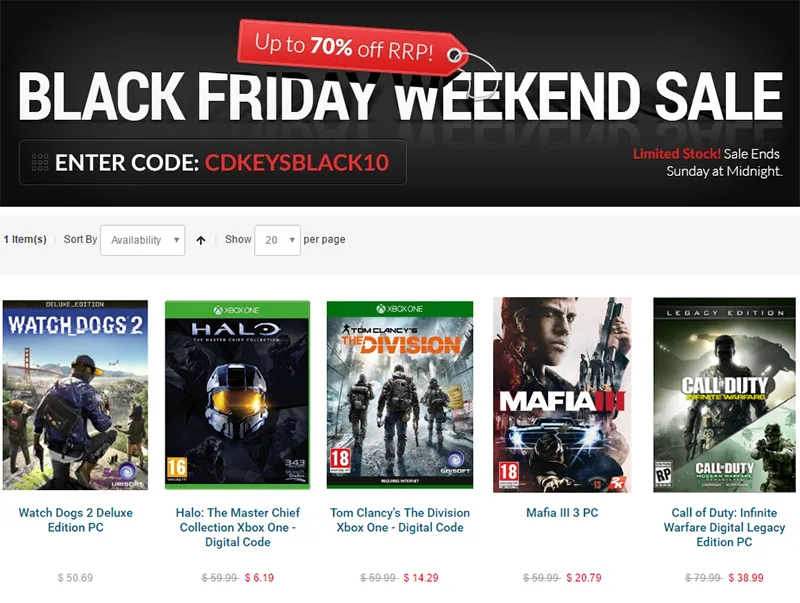The width and height of the screenshot is (800, 603).
Task: Open Watch Dogs 2 Deluxe Edition cover image
Action: (x=75, y=395)
